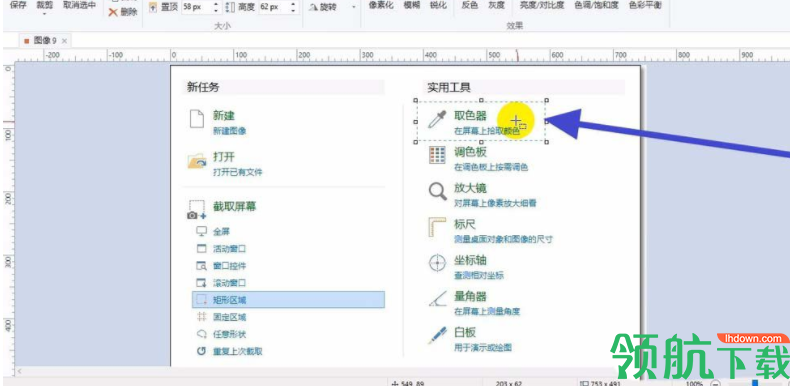The width and height of the screenshot is (790, 386).
Task: Close the 图像 9 tab
Action: click(64, 41)
